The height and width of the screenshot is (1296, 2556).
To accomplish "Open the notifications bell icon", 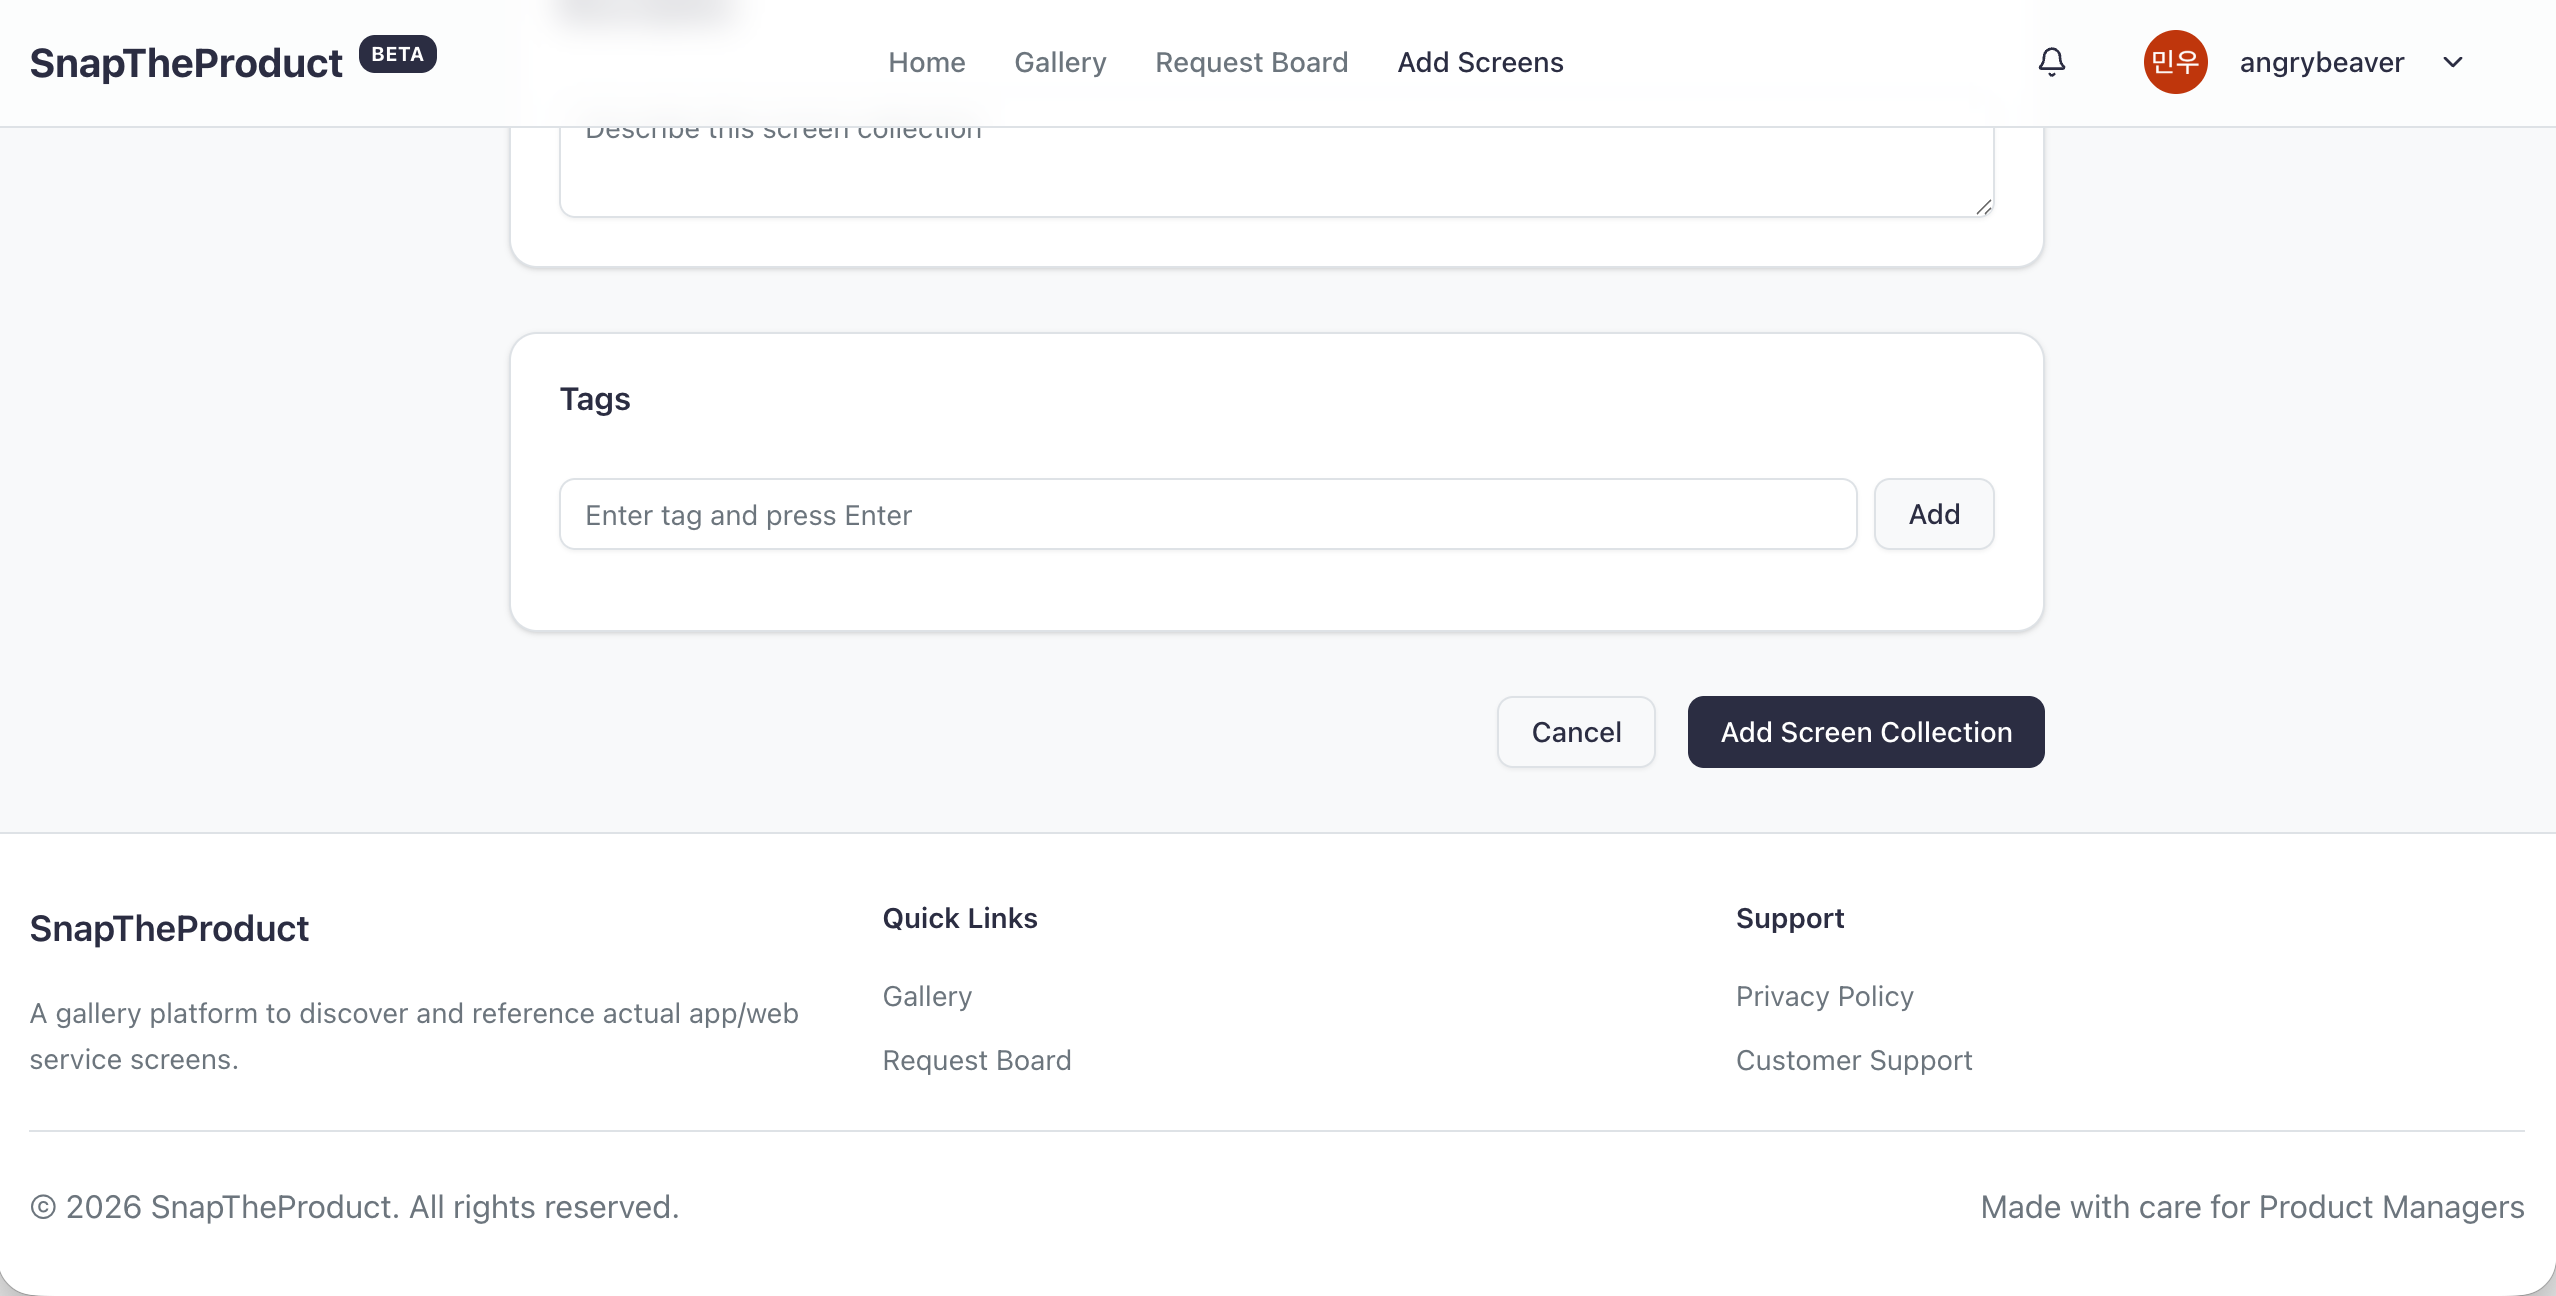I will pos(2051,62).
